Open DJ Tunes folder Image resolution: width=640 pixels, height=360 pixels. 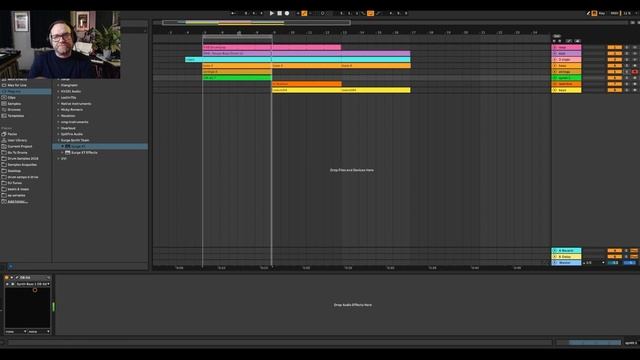click(15, 183)
